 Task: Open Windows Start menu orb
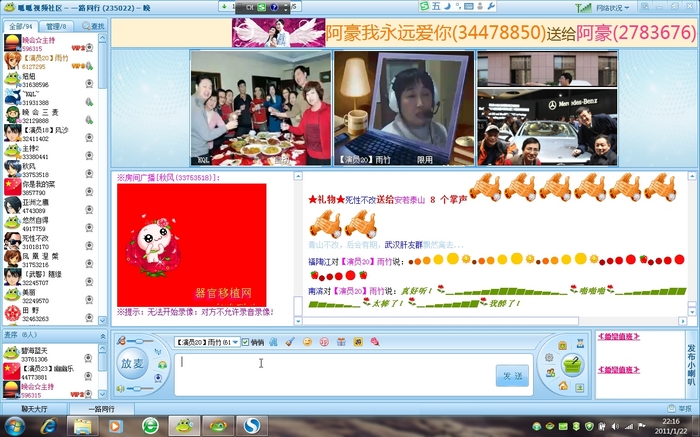[15, 425]
